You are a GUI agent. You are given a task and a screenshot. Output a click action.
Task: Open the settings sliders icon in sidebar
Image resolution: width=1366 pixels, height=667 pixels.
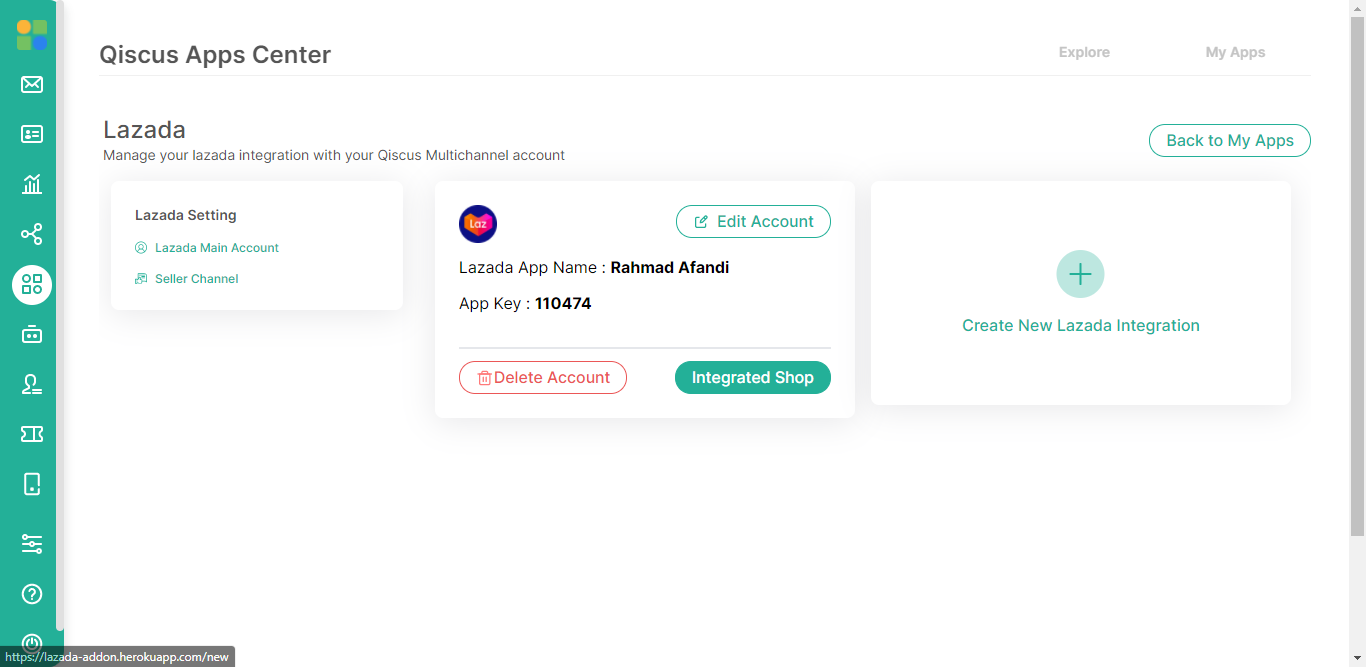32,544
